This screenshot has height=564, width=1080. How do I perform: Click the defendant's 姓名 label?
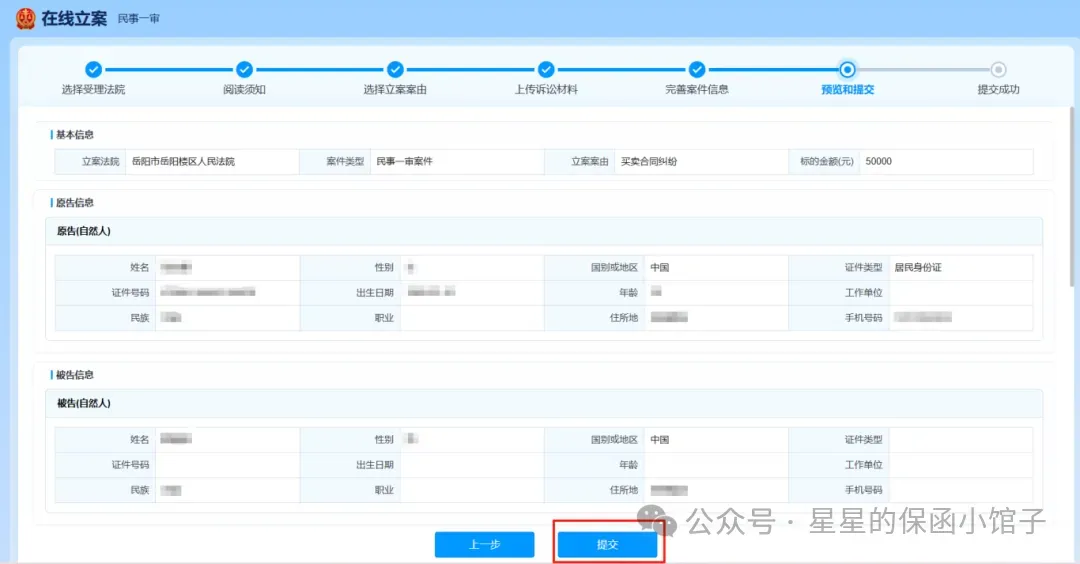(140, 440)
